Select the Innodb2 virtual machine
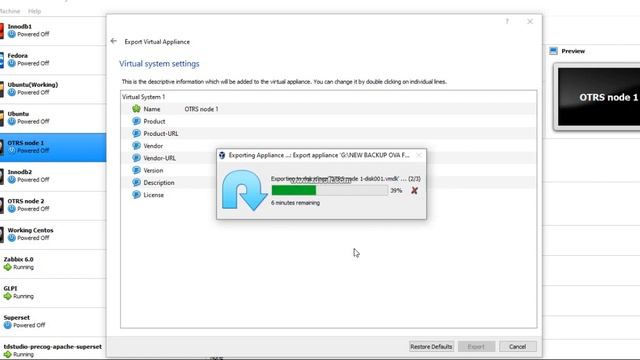 pyautogui.click(x=53, y=176)
